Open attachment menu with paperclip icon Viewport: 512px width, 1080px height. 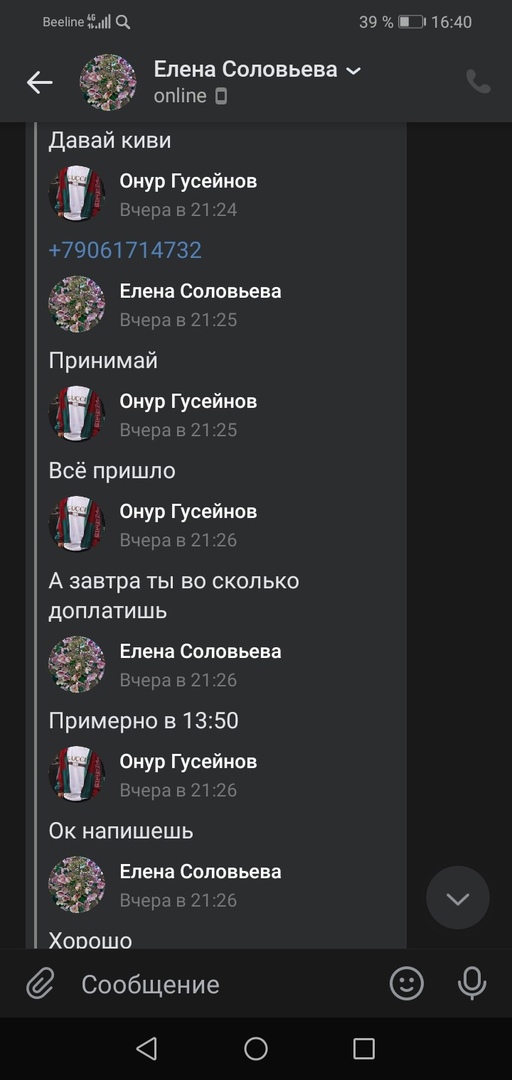pos(40,984)
